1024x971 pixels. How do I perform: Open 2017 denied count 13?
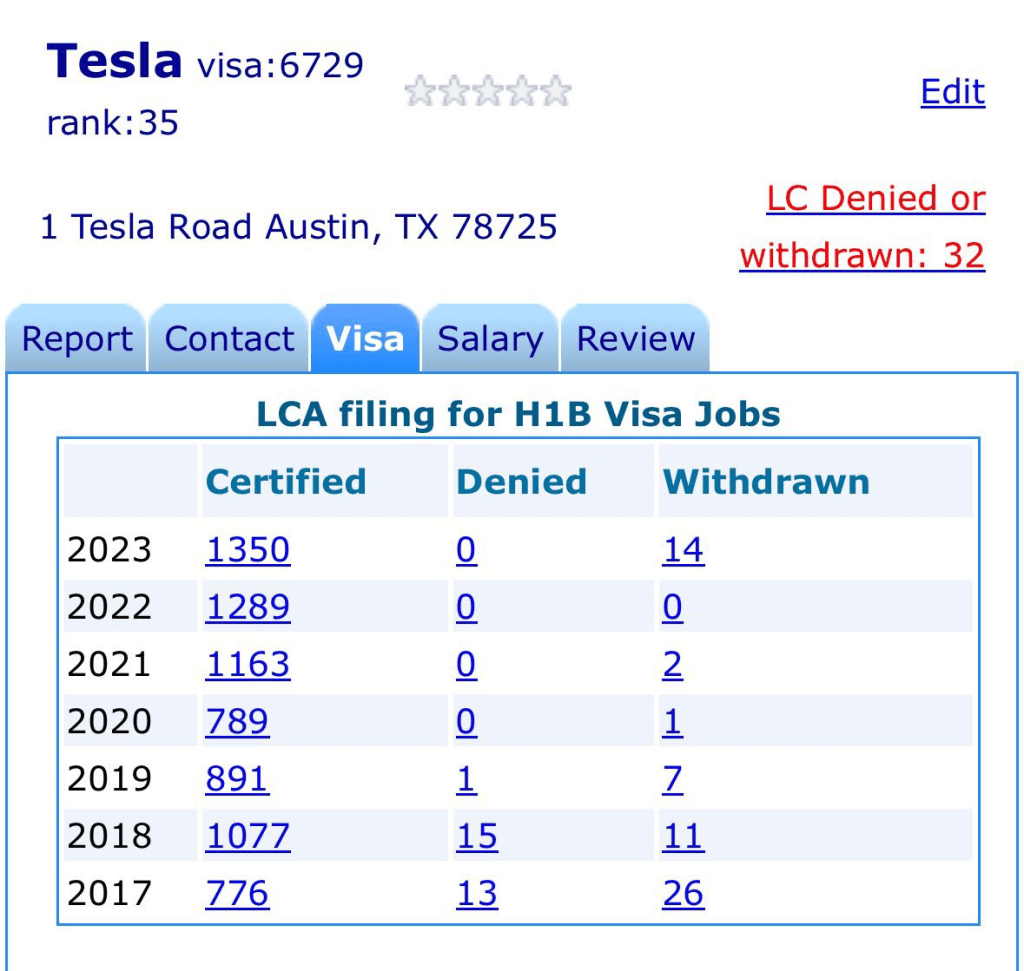477,893
